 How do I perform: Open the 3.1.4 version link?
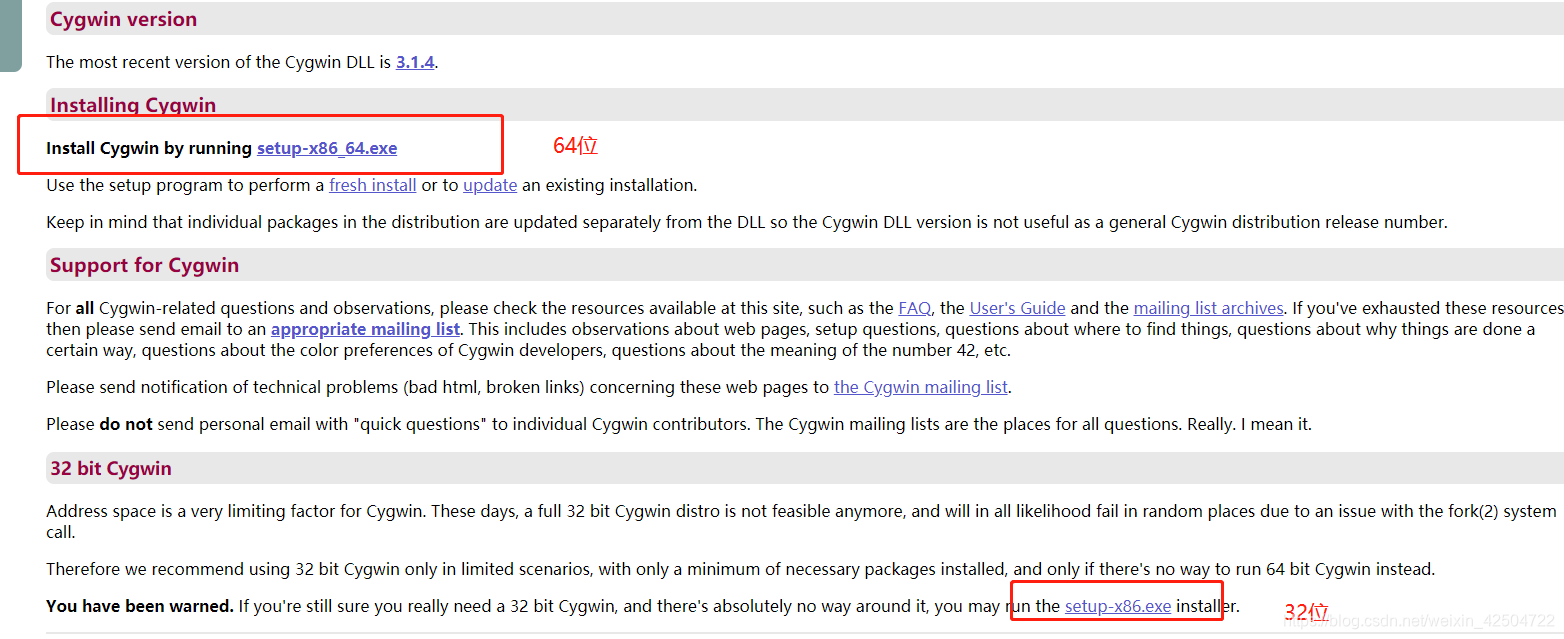(415, 62)
